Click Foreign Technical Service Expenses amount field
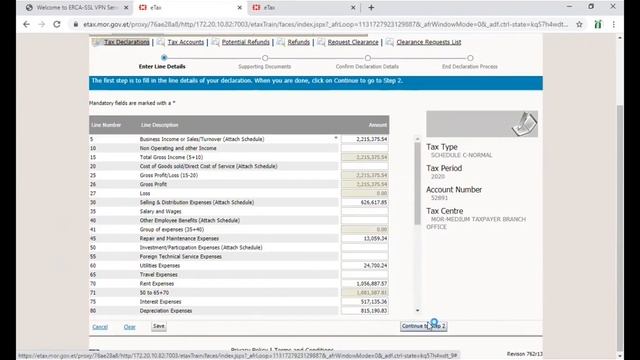 click(x=365, y=256)
